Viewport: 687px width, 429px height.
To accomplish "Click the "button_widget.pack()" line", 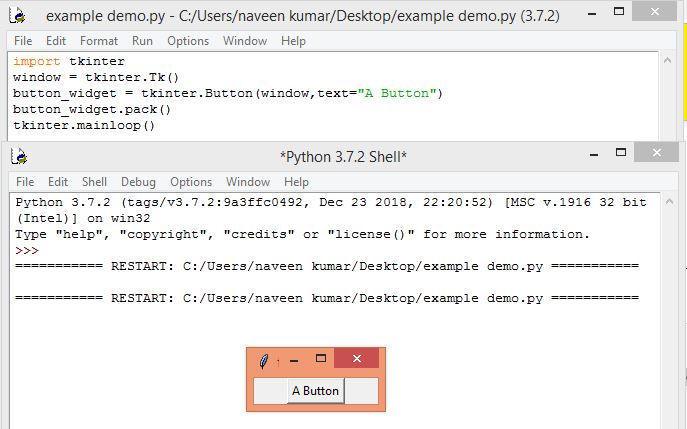I will (92, 110).
